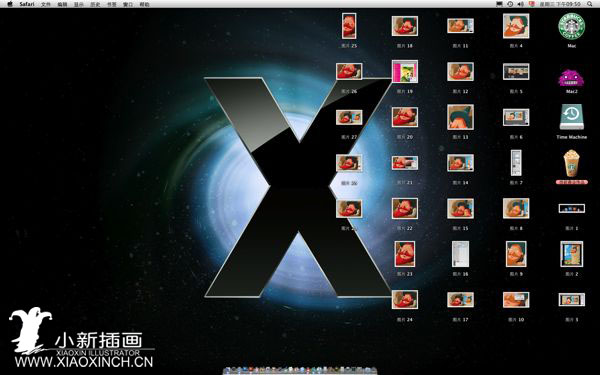This screenshot has width=600, height=375.
Task: Open the Mac drive with Starbucks logo
Action: pyautogui.click(x=571, y=26)
